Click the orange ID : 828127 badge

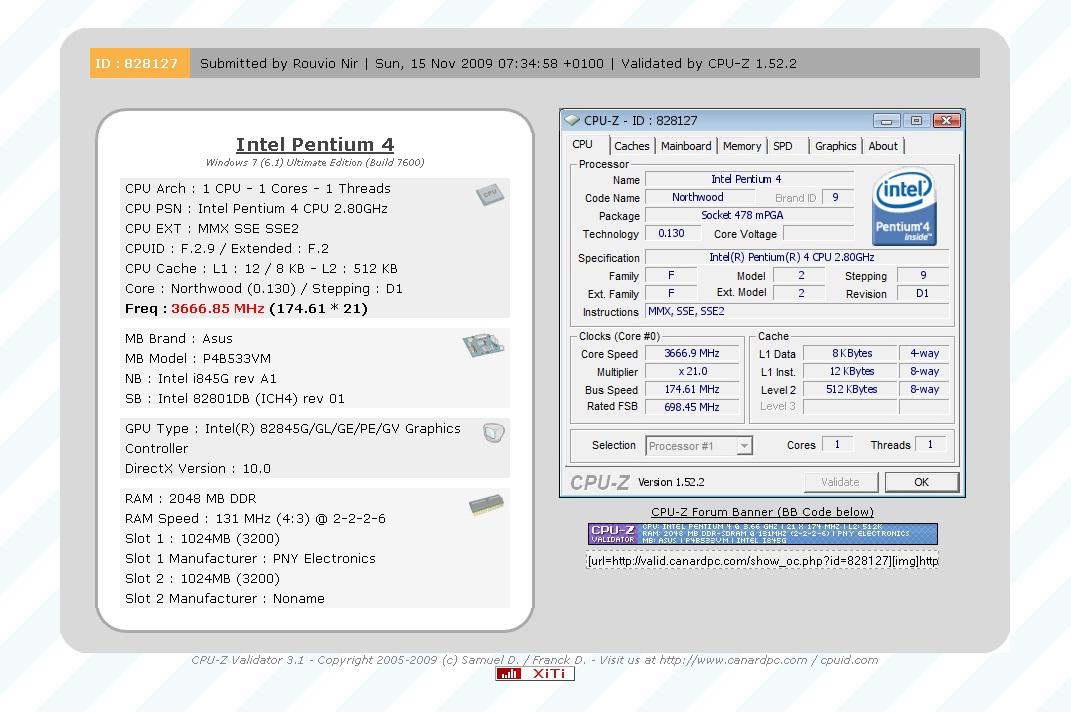(x=139, y=64)
